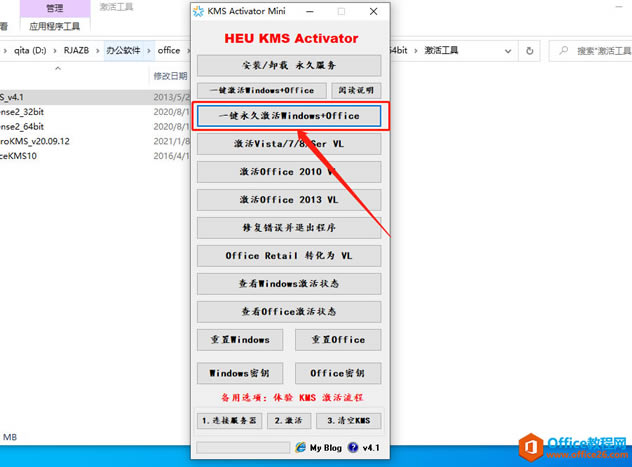The width and height of the screenshot is (632, 467).
Task: Sort by 修改日期 column header
Action: pos(170,76)
